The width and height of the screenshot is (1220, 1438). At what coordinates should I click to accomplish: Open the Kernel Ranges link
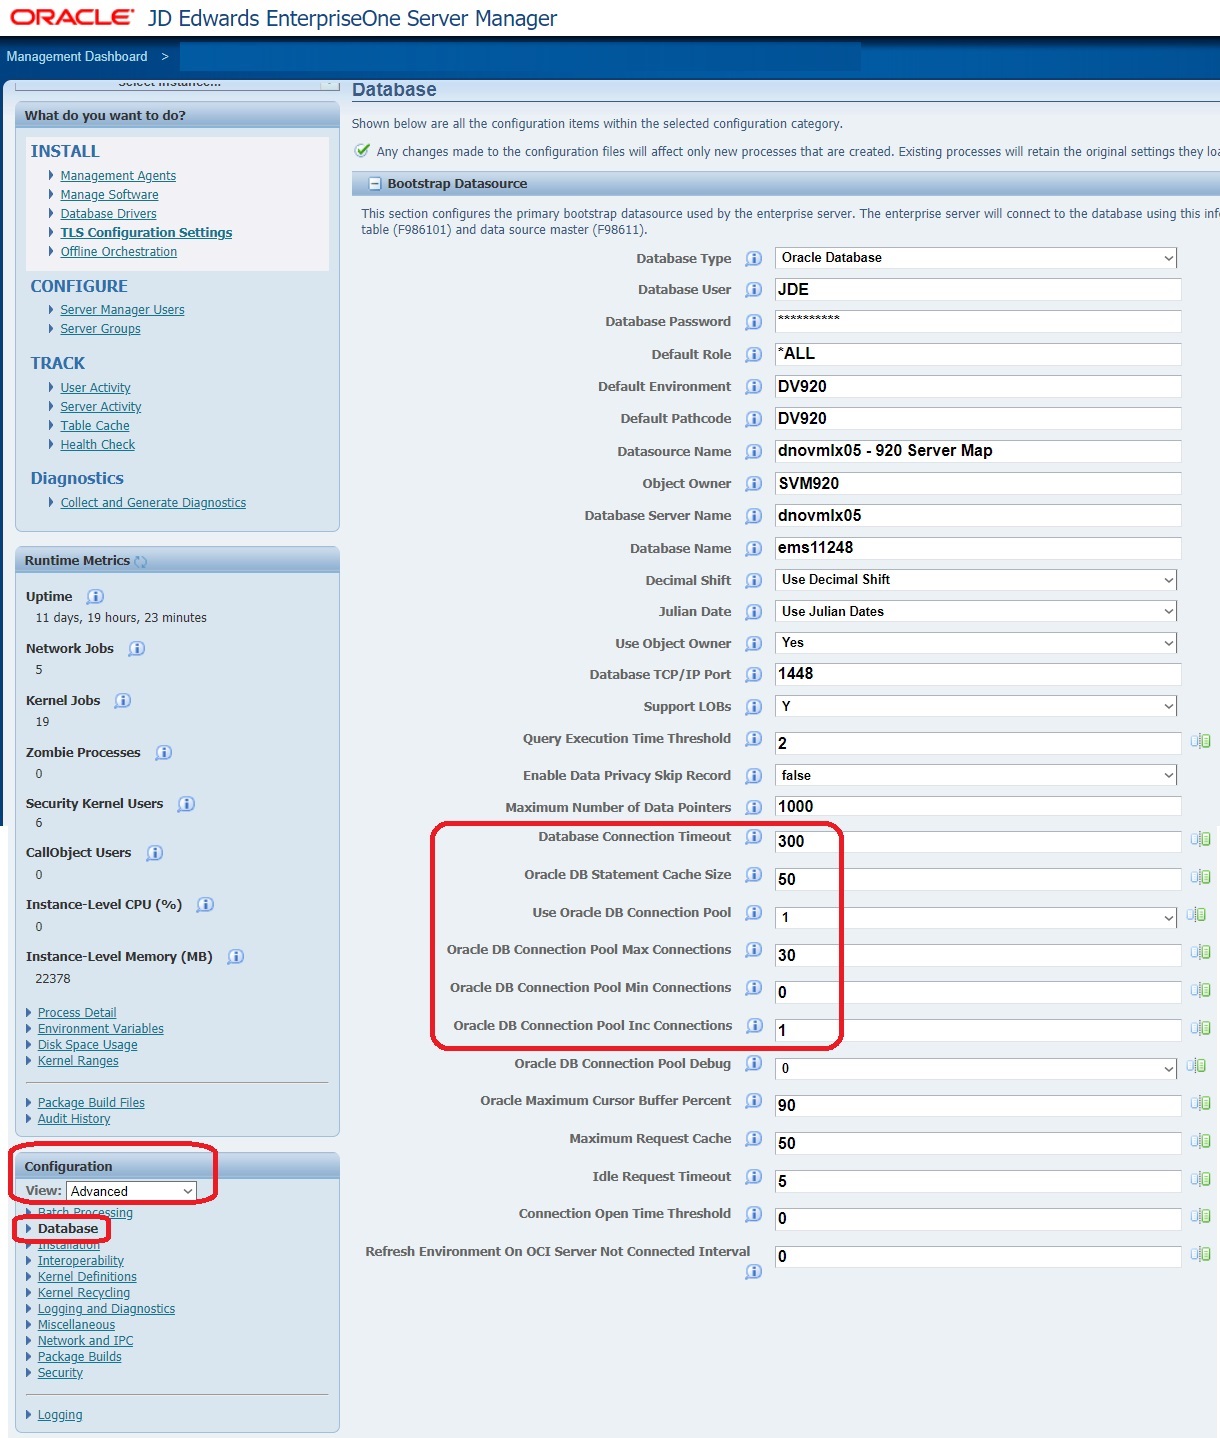pyautogui.click(x=78, y=1061)
